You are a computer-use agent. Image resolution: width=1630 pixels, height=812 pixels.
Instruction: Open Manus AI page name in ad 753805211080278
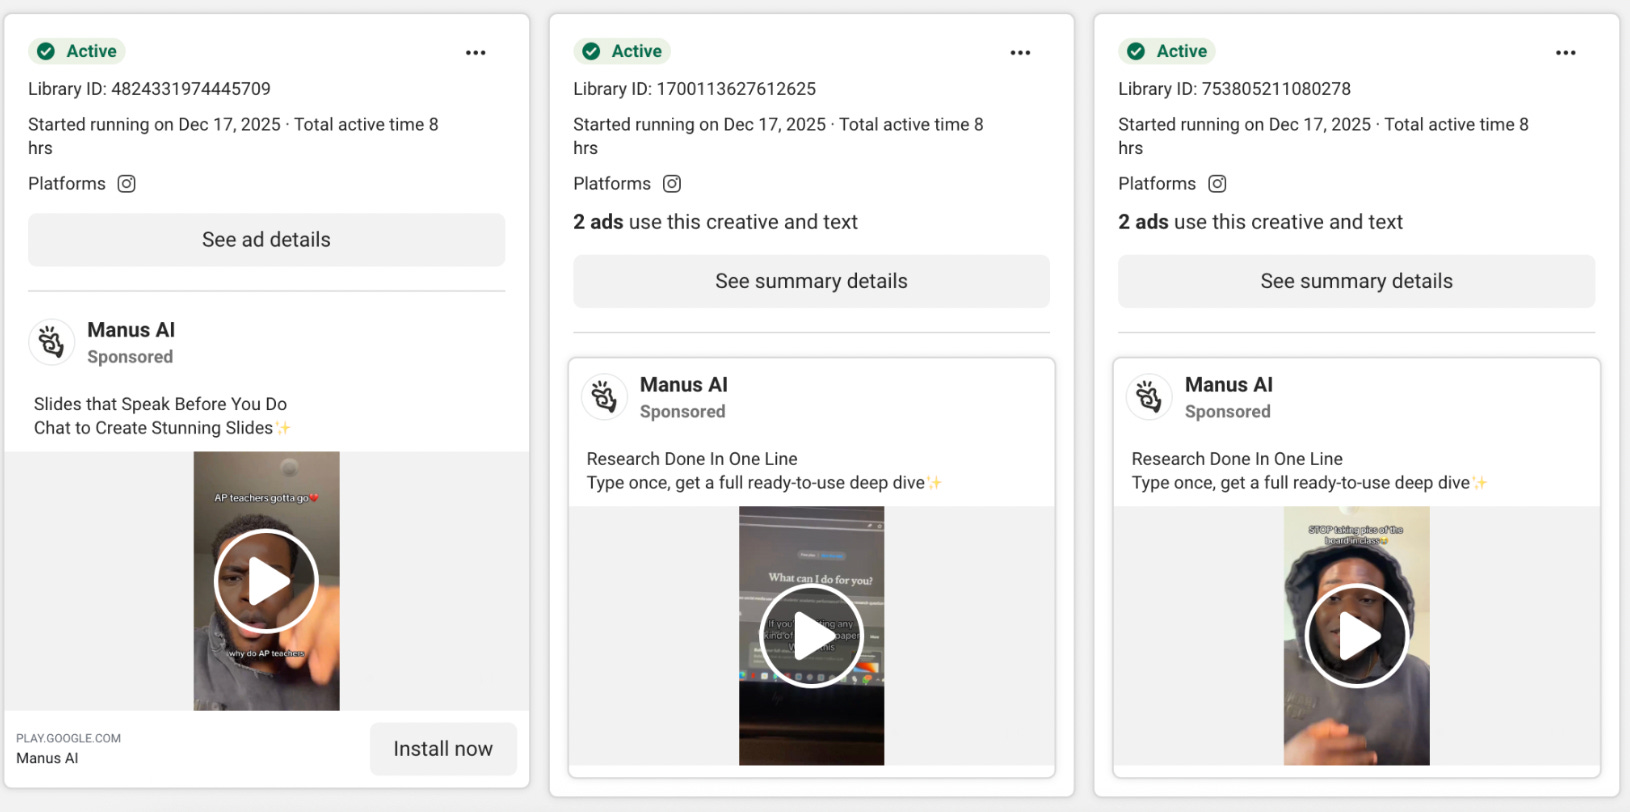(1229, 385)
